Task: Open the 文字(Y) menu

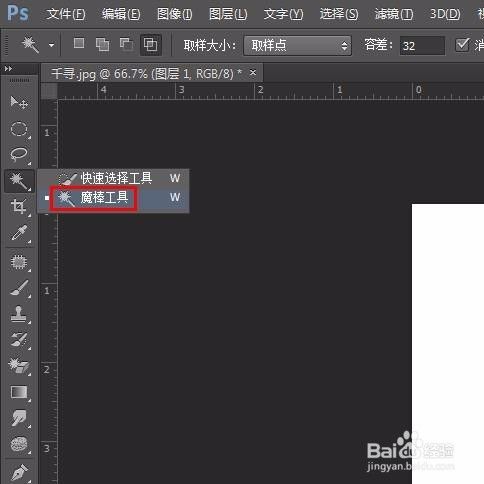Action: (x=283, y=14)
